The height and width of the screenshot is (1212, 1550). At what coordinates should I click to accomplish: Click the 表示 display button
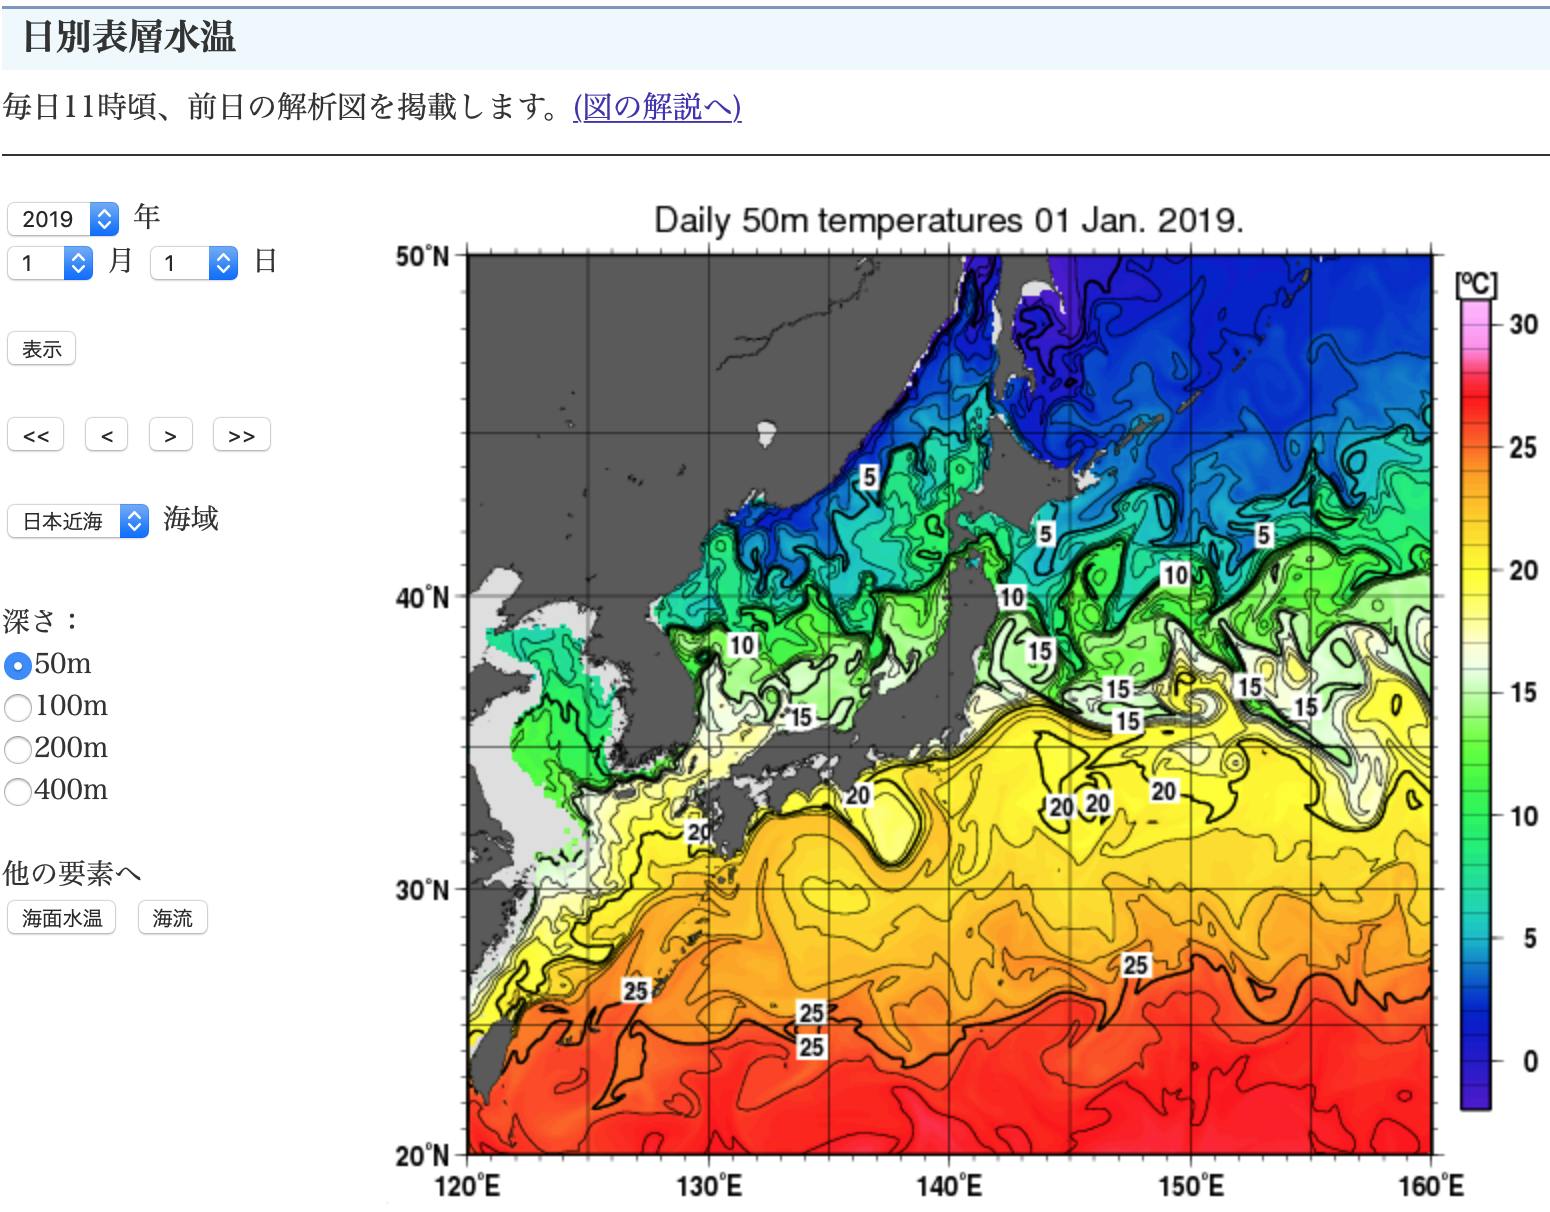(x=42, y=349)
